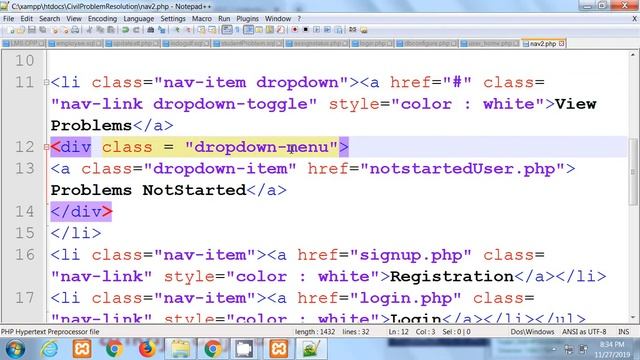
Task: Click the INS insert mode indicator
Action: coord(623,332)
